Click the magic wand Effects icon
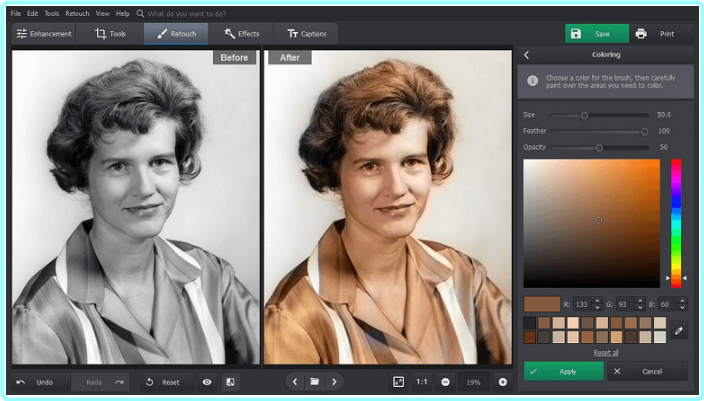Screen dimensions: 704x401 [229, 33]
